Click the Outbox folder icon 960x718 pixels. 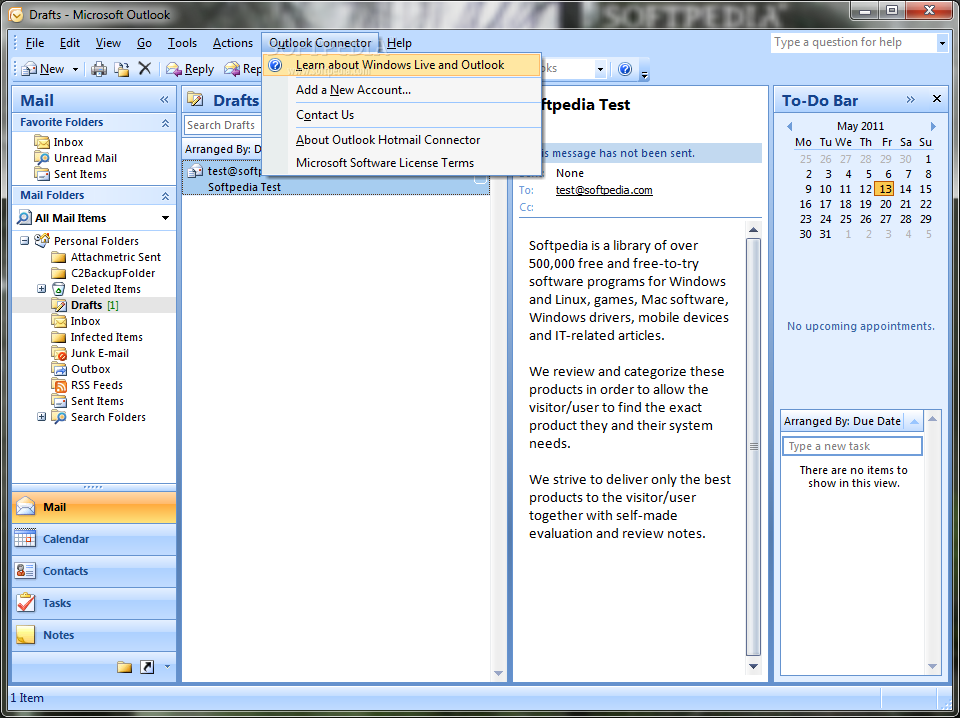(59, 369)
